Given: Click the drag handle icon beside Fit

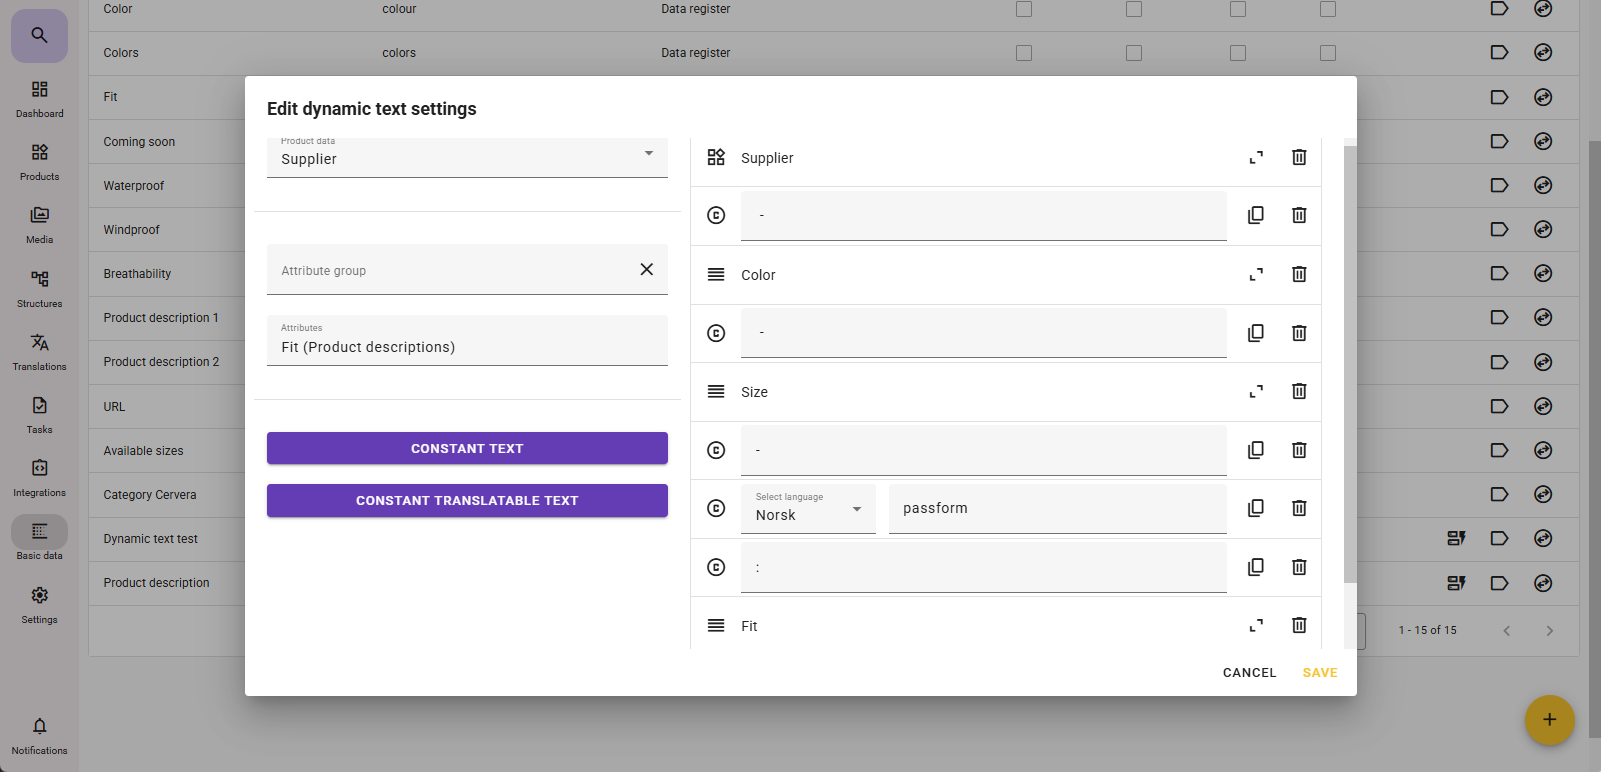Looking at the screenshot, I should (x=716, y=625).
